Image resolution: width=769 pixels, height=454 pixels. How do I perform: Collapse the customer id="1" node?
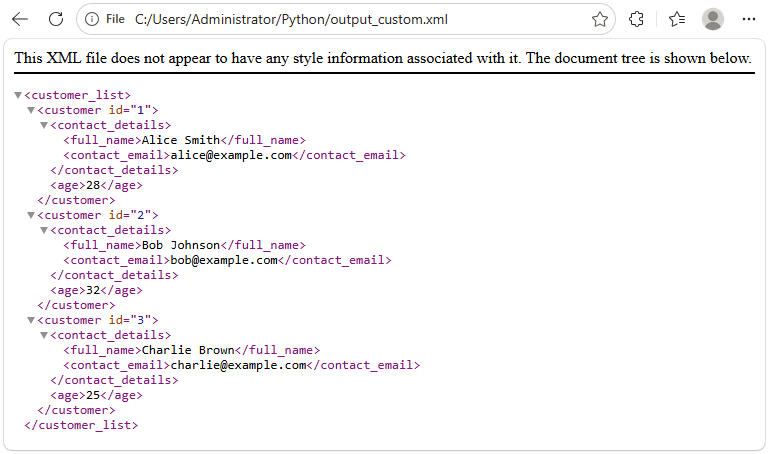pyautogui.click(x=31, y=110)
